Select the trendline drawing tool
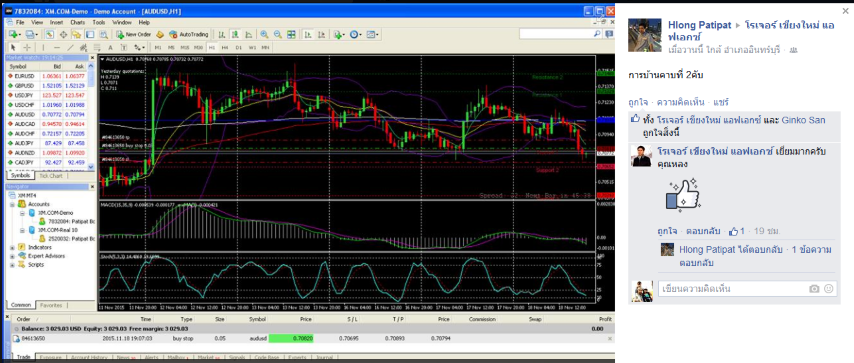Image resolution: width=854 pixels, height=363 pixels. pos(70,47)
